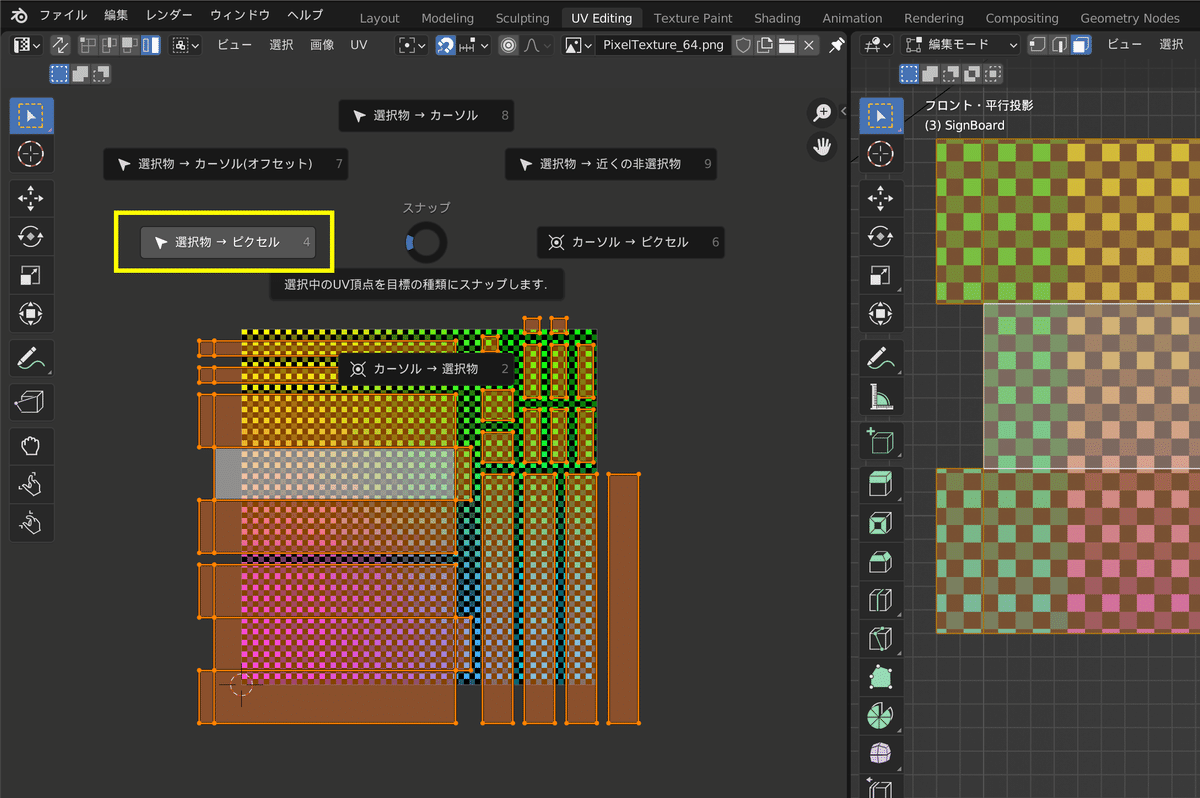Select the Rotate tool in UV editor toolbar
The height and width of the screenshot is (798, 1200).
click(31, 237)
